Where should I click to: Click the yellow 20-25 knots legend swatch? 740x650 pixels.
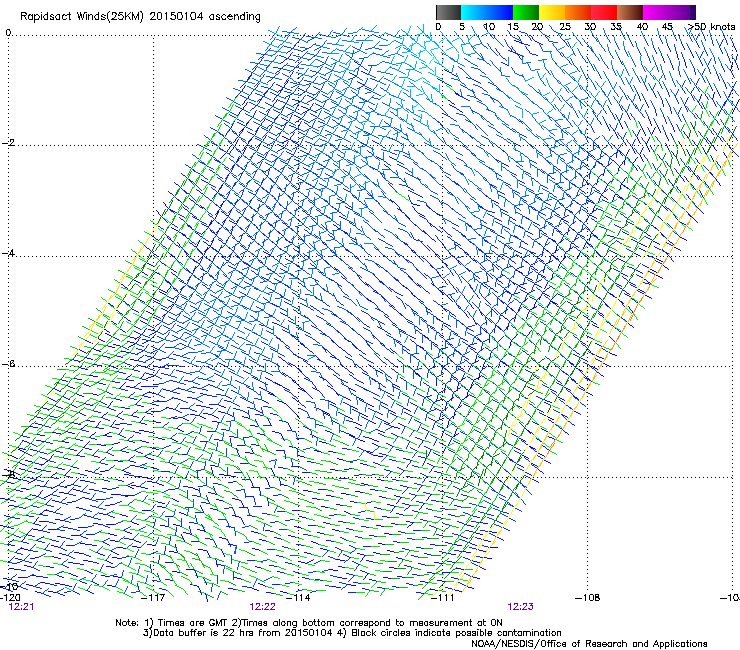click(552, 12)
